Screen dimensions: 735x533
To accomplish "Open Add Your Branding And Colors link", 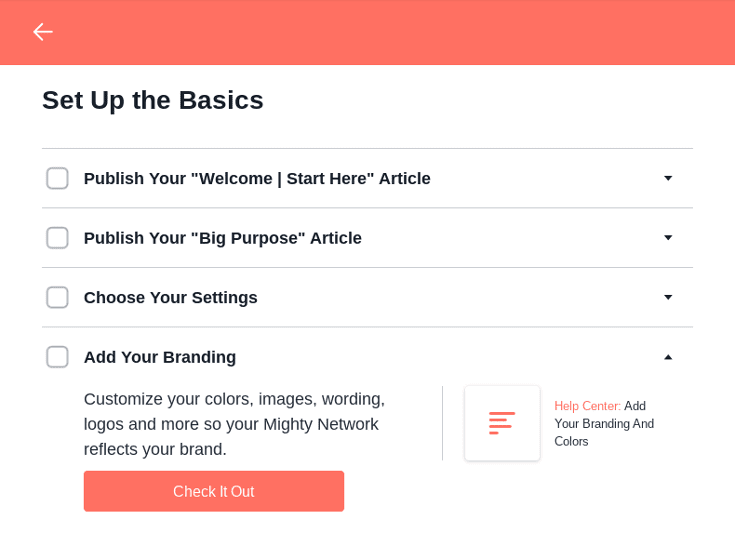I will [604, 424].
